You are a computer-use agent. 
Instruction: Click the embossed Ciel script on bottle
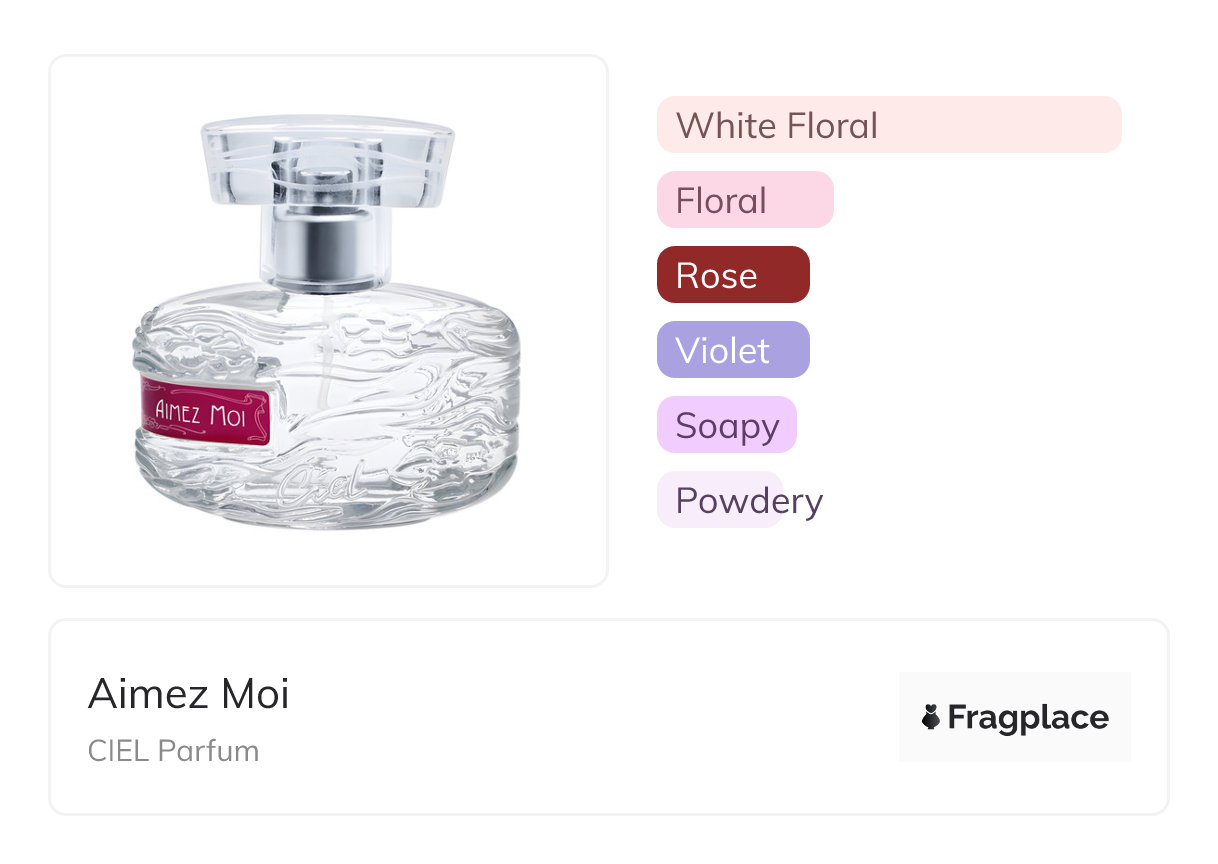(320, 483)
